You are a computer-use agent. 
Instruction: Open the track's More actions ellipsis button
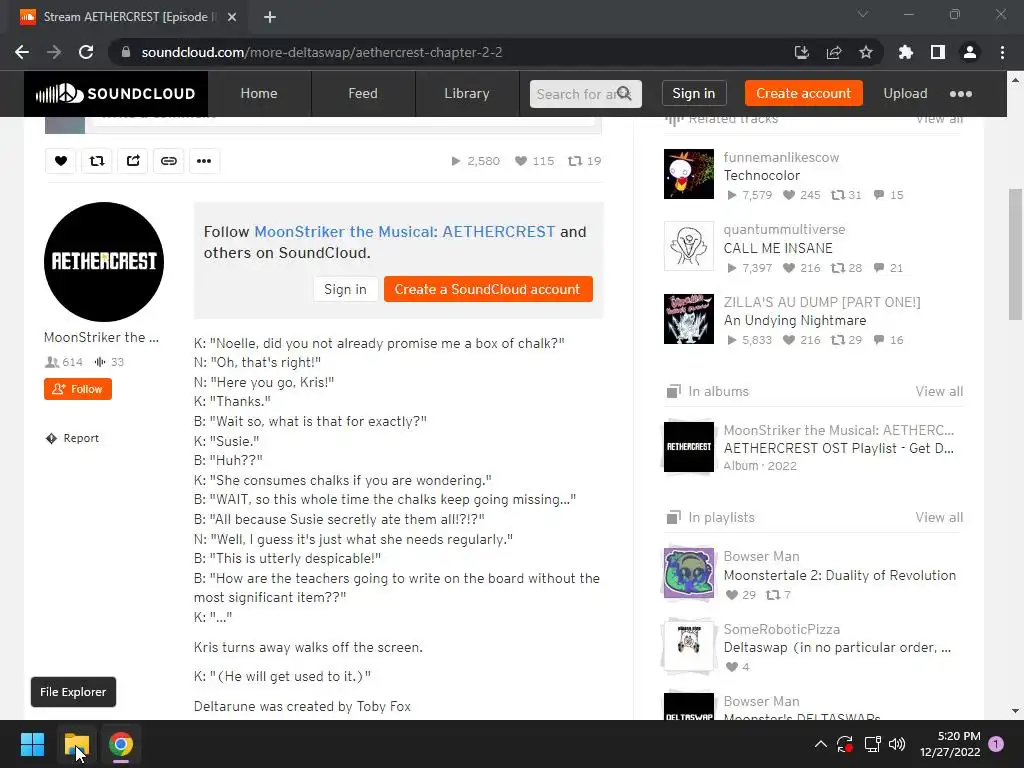[x=204, y=161]
